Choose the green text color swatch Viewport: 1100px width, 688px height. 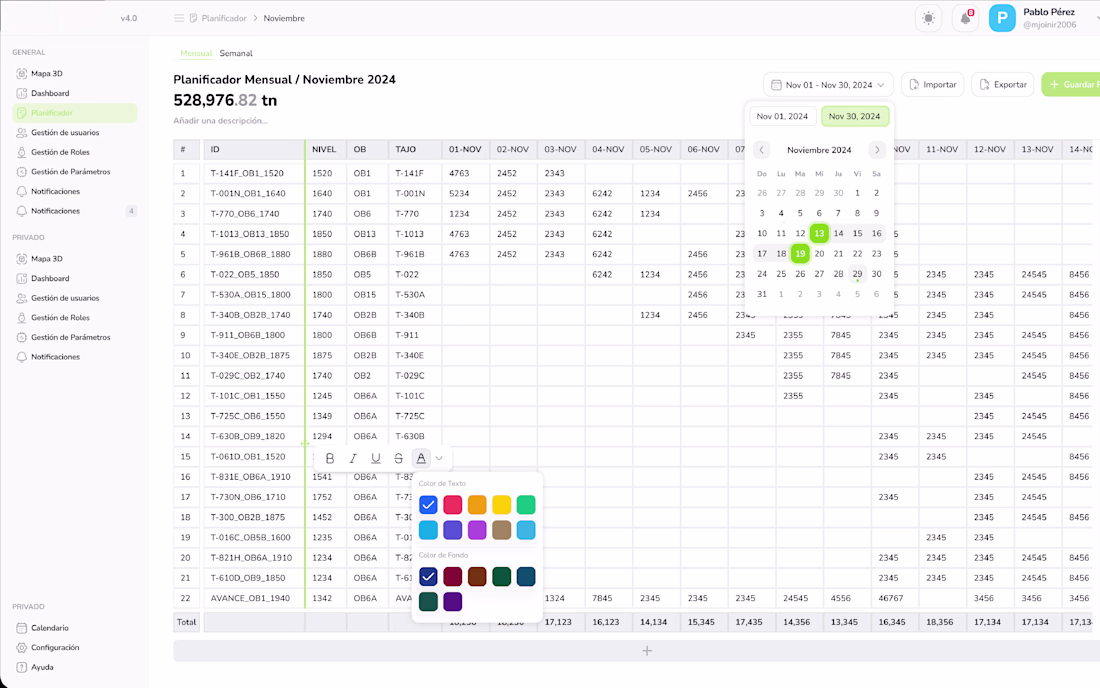coord(526,504)
